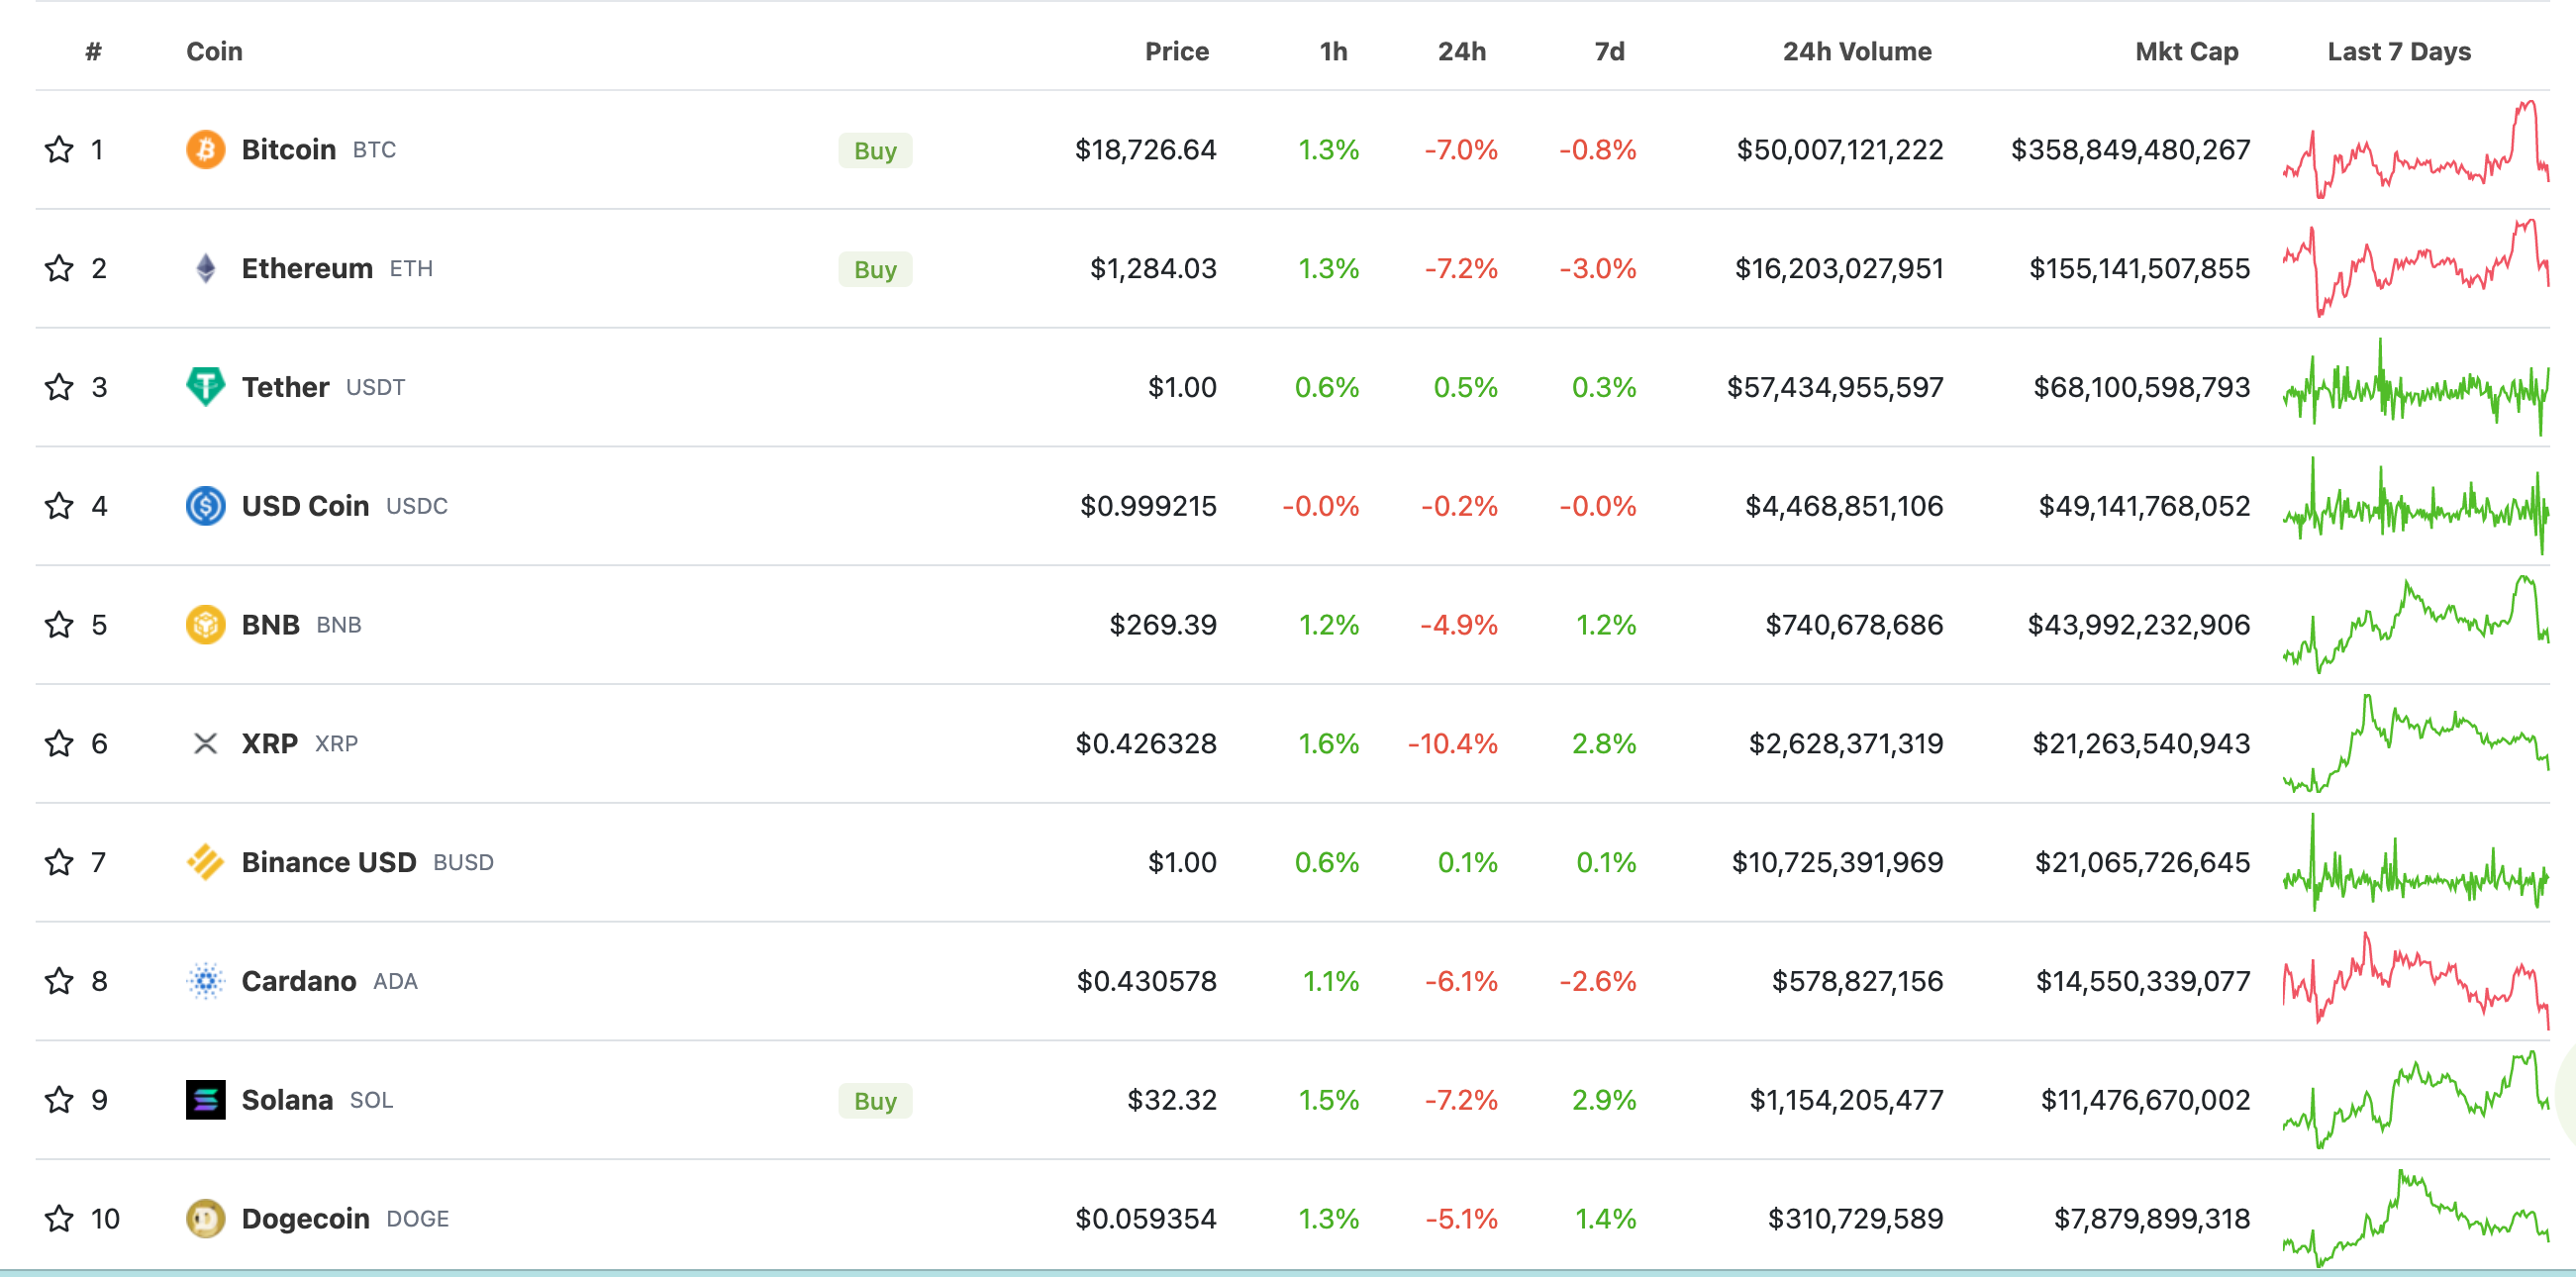Click the Tether green logo icon
The width and height of the screenshot is (2576, 1277).
point(205,387)
